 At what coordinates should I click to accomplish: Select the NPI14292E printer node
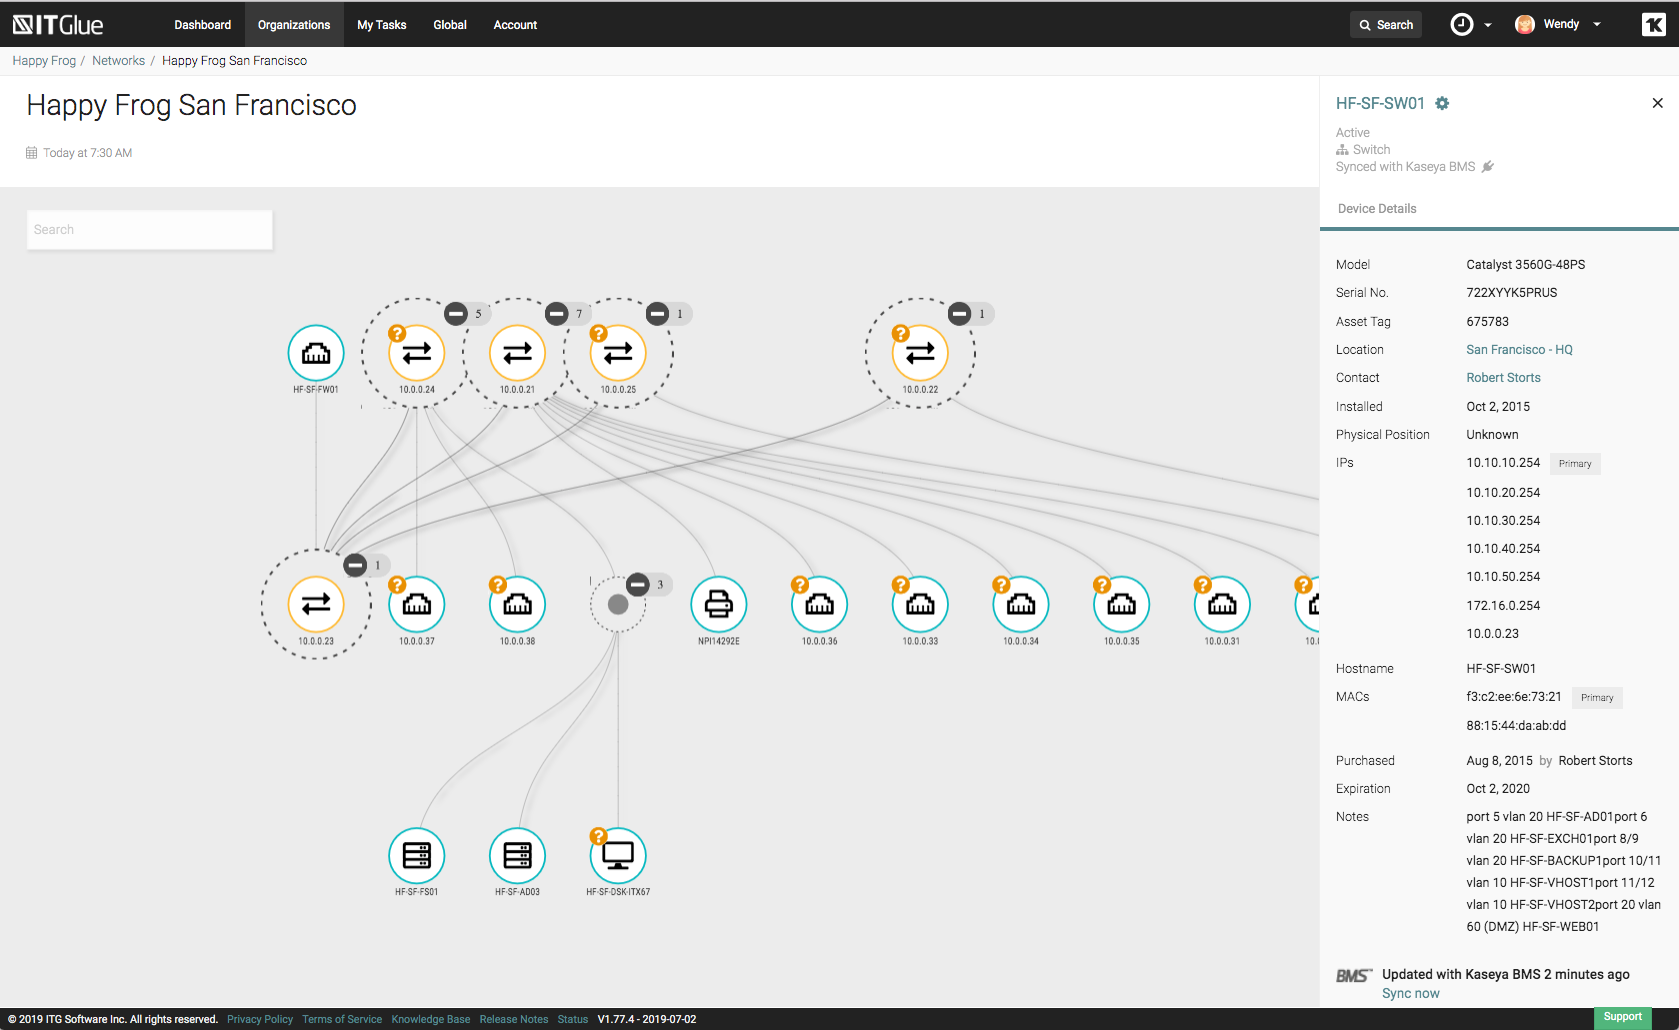point(718,604)
